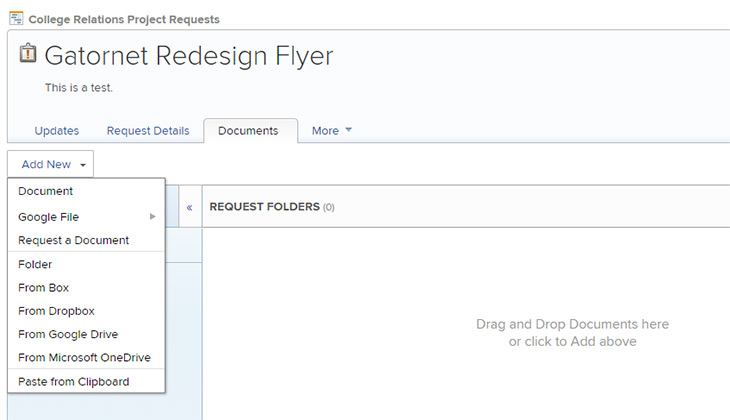The height and width of the screenshot is (420, 730).
Task: Open the Request Details tab
Action: [148, 131]
